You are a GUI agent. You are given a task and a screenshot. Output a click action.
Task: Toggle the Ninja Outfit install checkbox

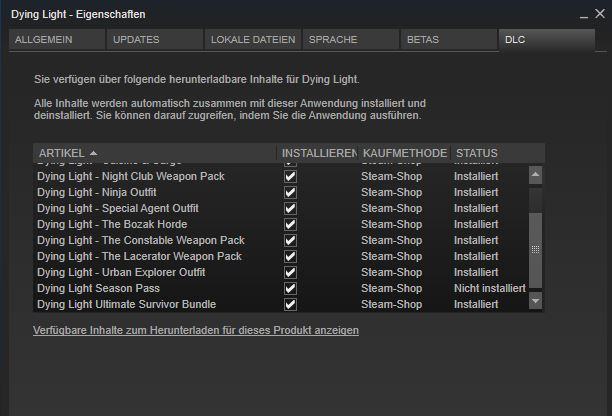(290, 192)
